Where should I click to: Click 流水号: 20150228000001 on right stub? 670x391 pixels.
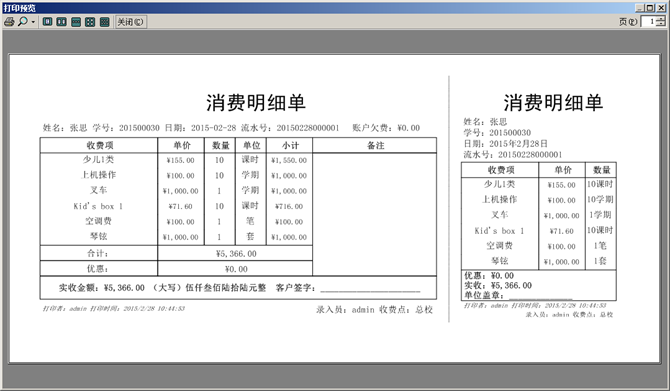click(x=513, y=155)
